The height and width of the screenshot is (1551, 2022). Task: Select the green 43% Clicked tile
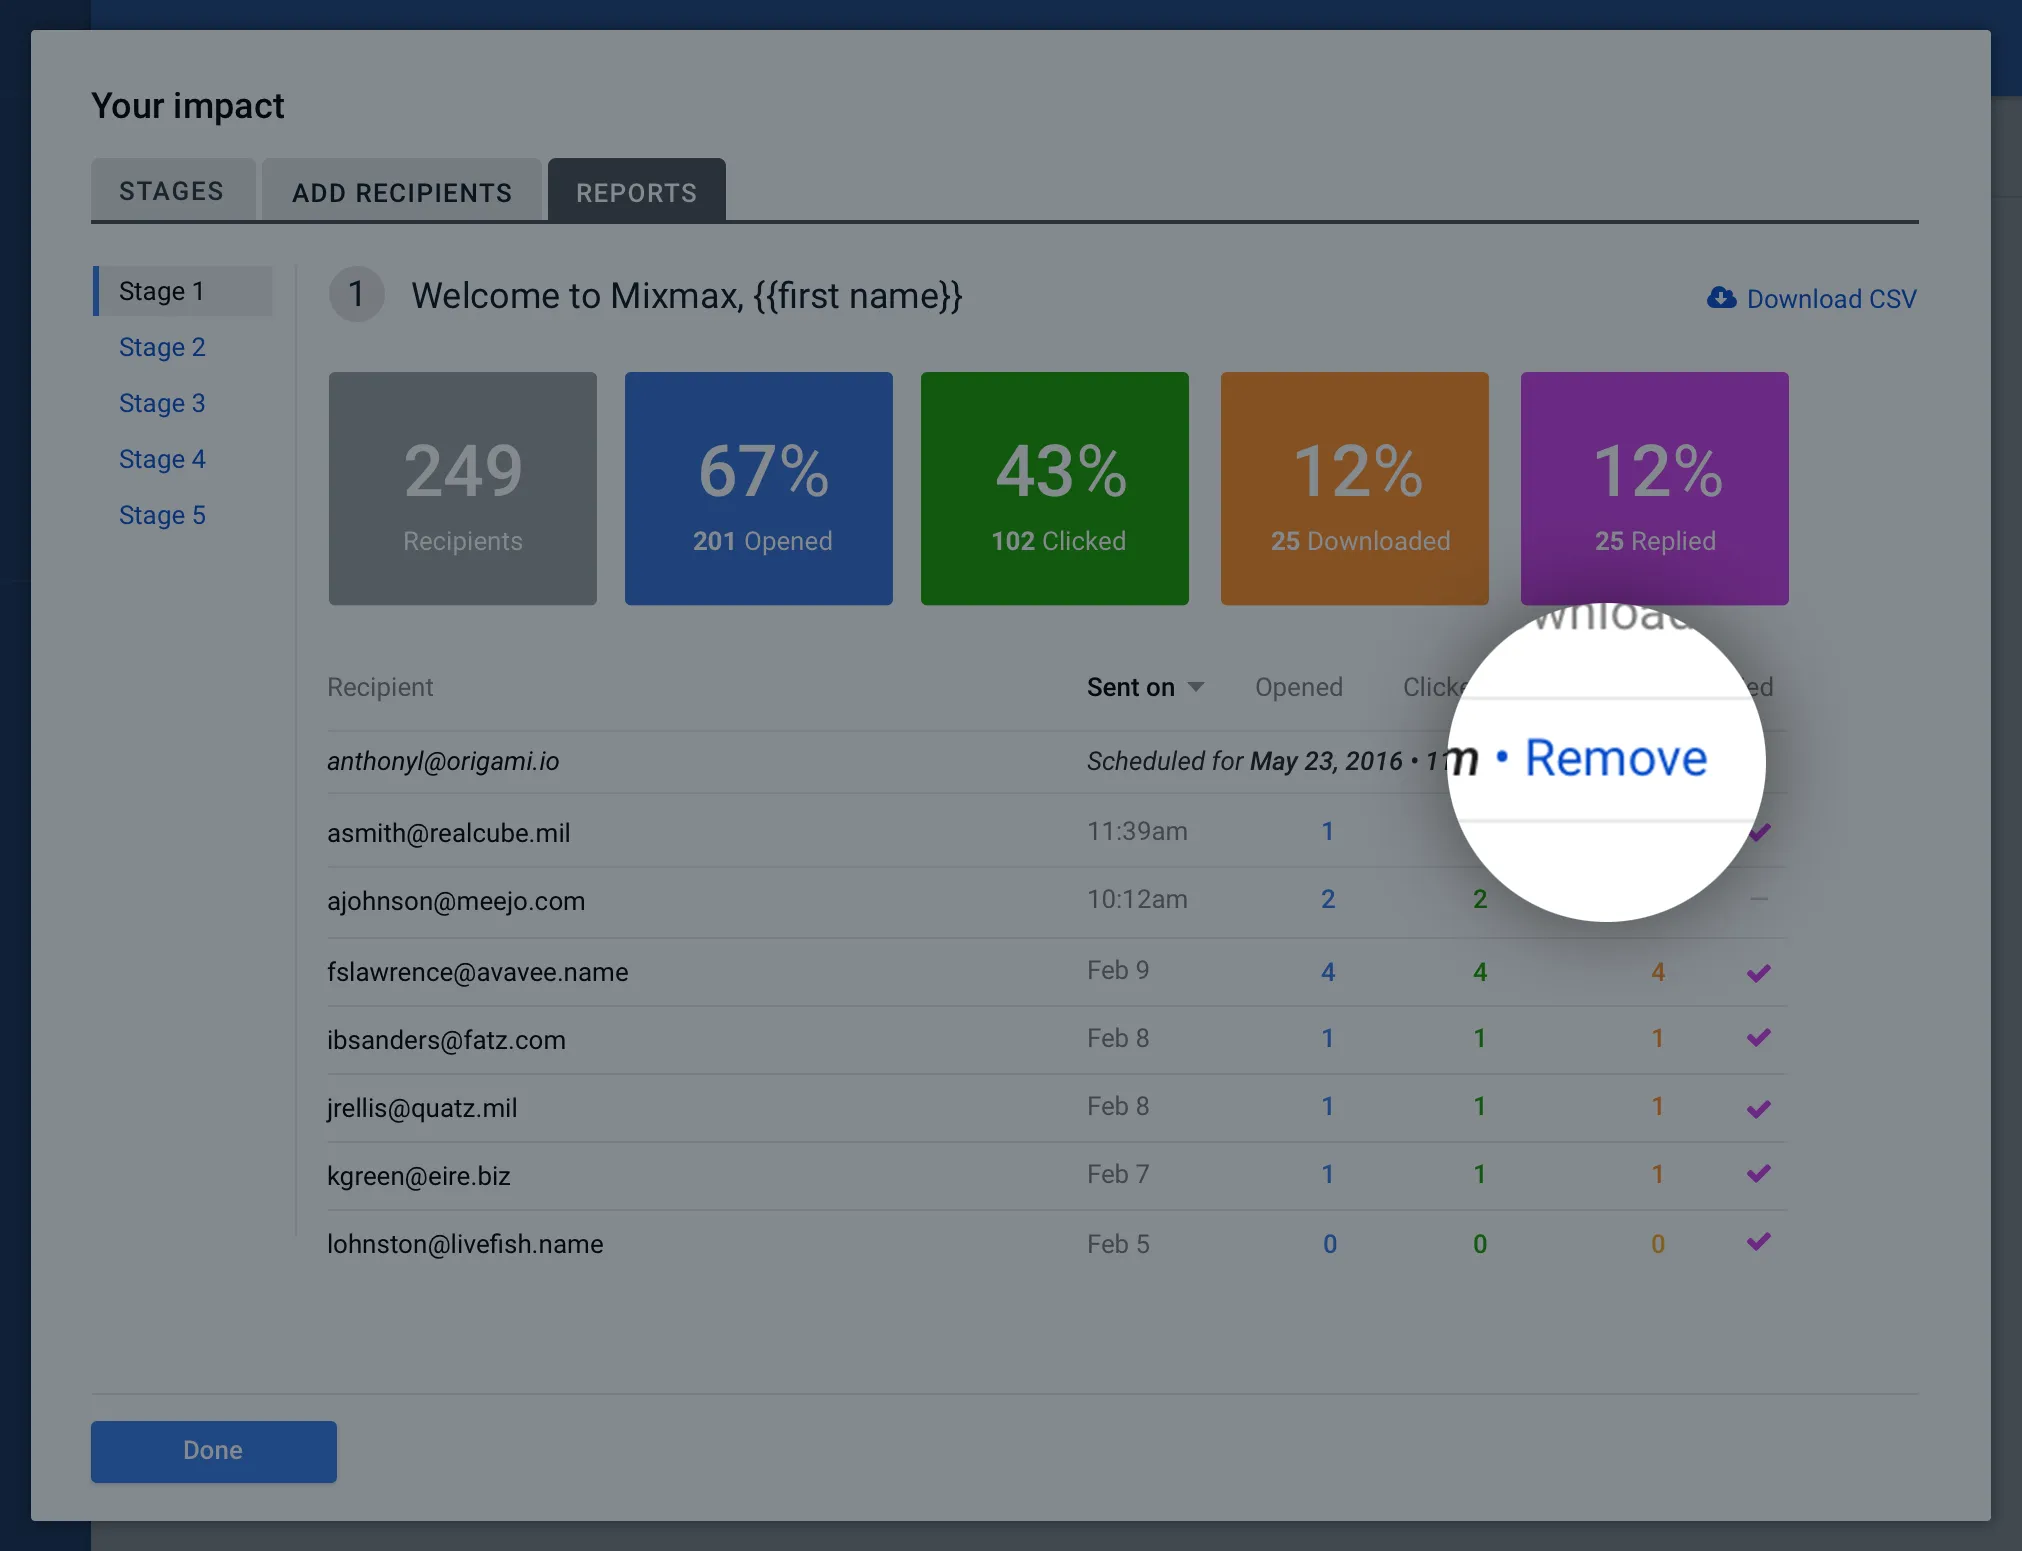coord(1054,488)
